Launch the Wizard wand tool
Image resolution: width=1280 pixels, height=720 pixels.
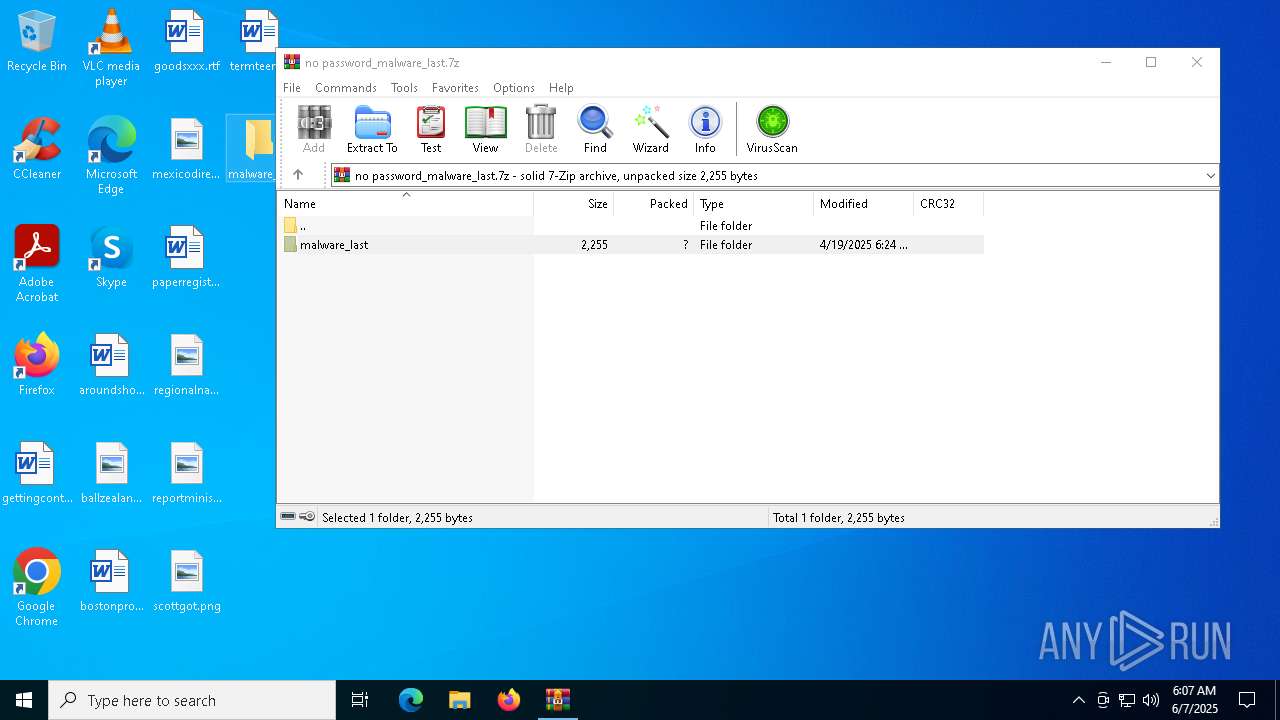pyautogui.click(x=650, y=130)
